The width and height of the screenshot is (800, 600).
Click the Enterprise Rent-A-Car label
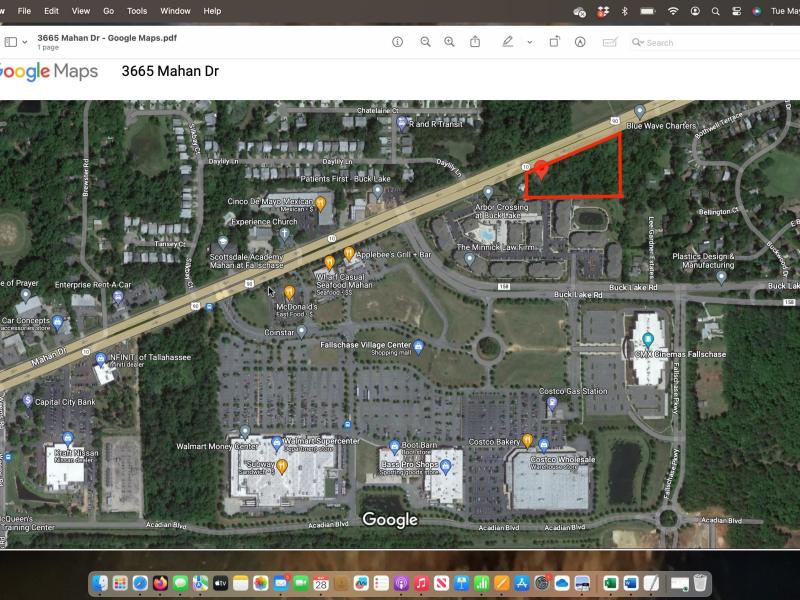[x=93, y=285]
